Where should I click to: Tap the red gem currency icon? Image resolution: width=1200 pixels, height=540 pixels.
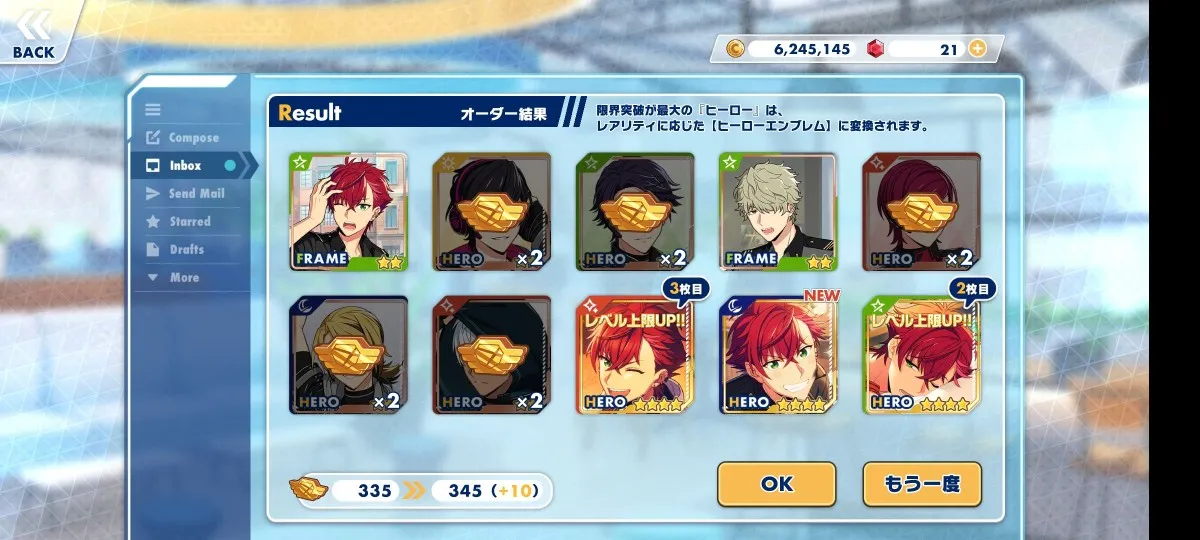click(876, 48)
